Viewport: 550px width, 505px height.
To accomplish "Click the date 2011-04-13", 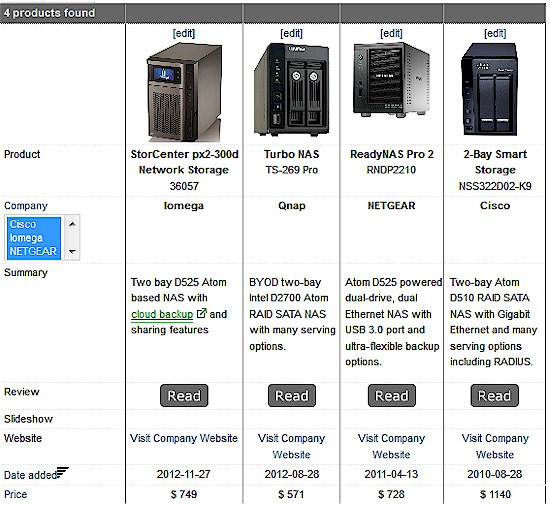I will tap(391, 474).
